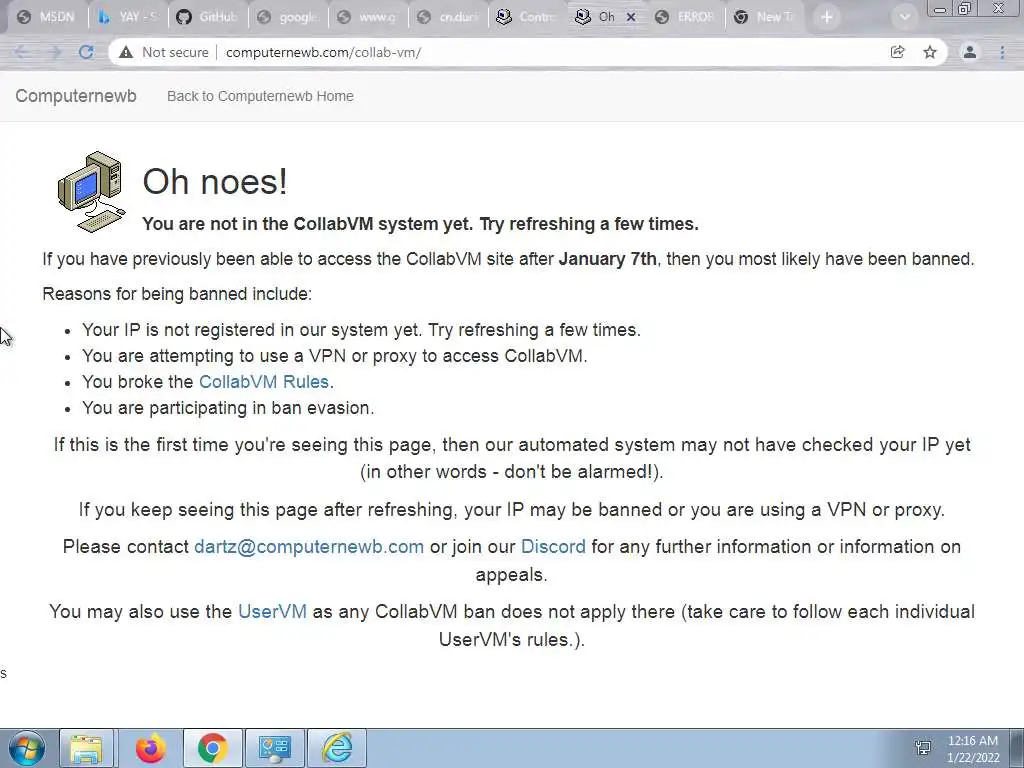This screenshot has height=768, width=1024.
Task: Open Chrome's three-dot menu
Action: point(1002,52)
